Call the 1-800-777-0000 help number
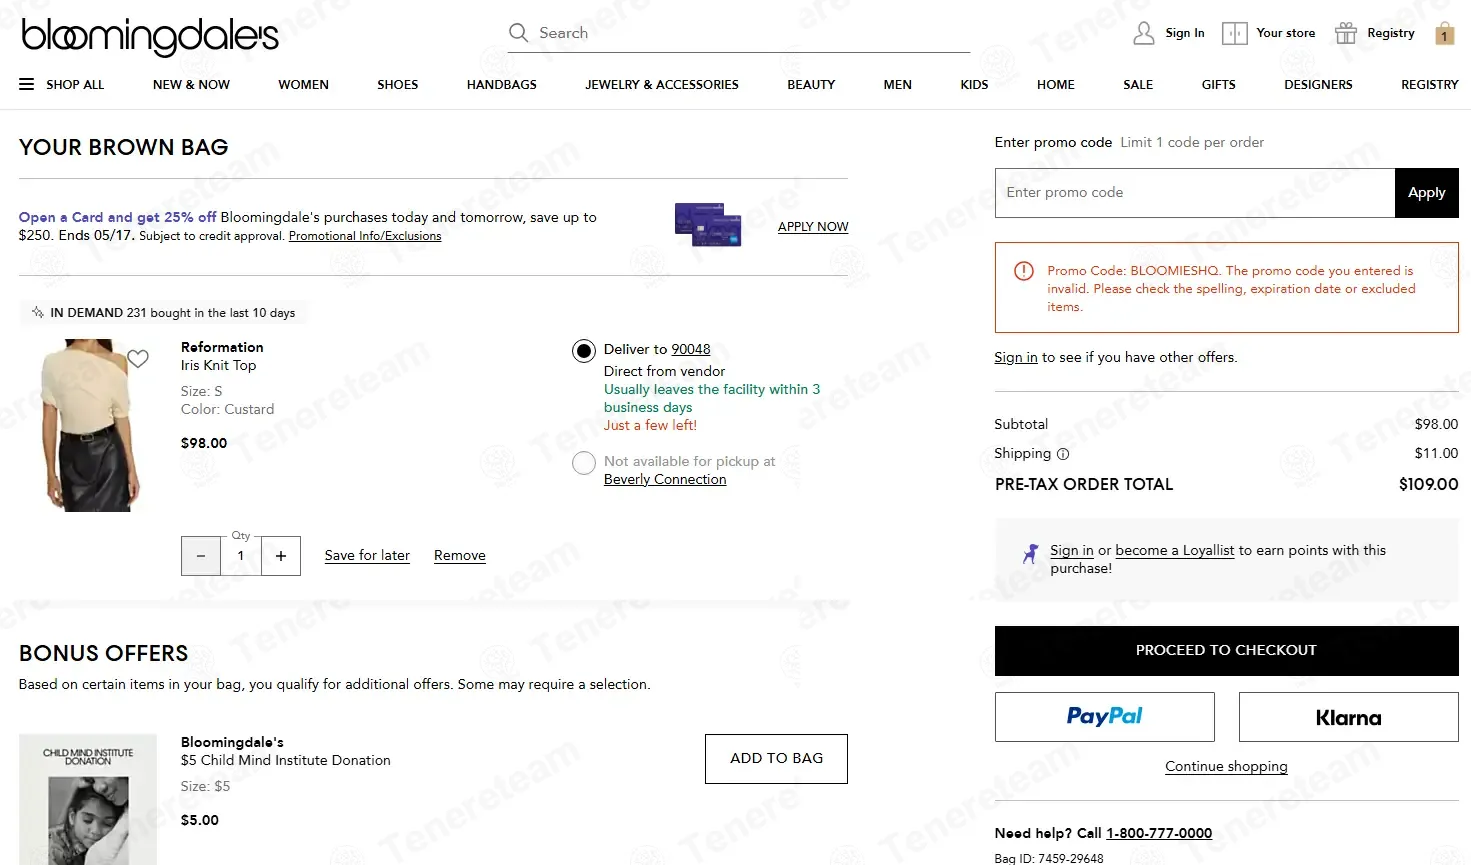 pyautogui.click(x=1159, y=833)
